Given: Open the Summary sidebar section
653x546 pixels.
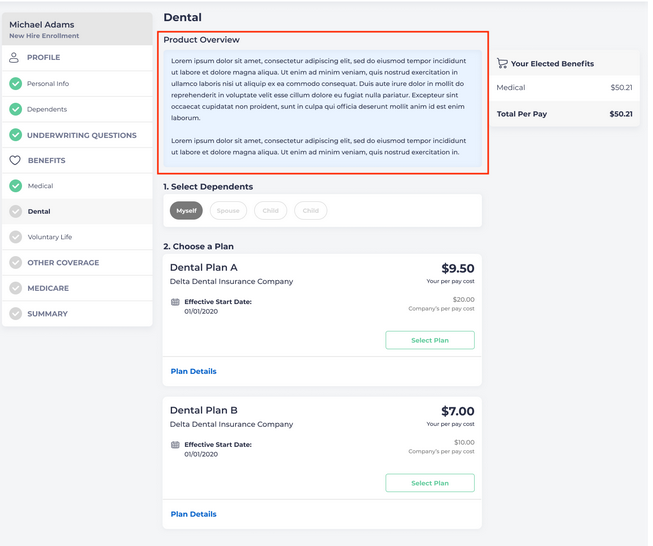Looking at the screenshot, I should (x=47, y=314).
